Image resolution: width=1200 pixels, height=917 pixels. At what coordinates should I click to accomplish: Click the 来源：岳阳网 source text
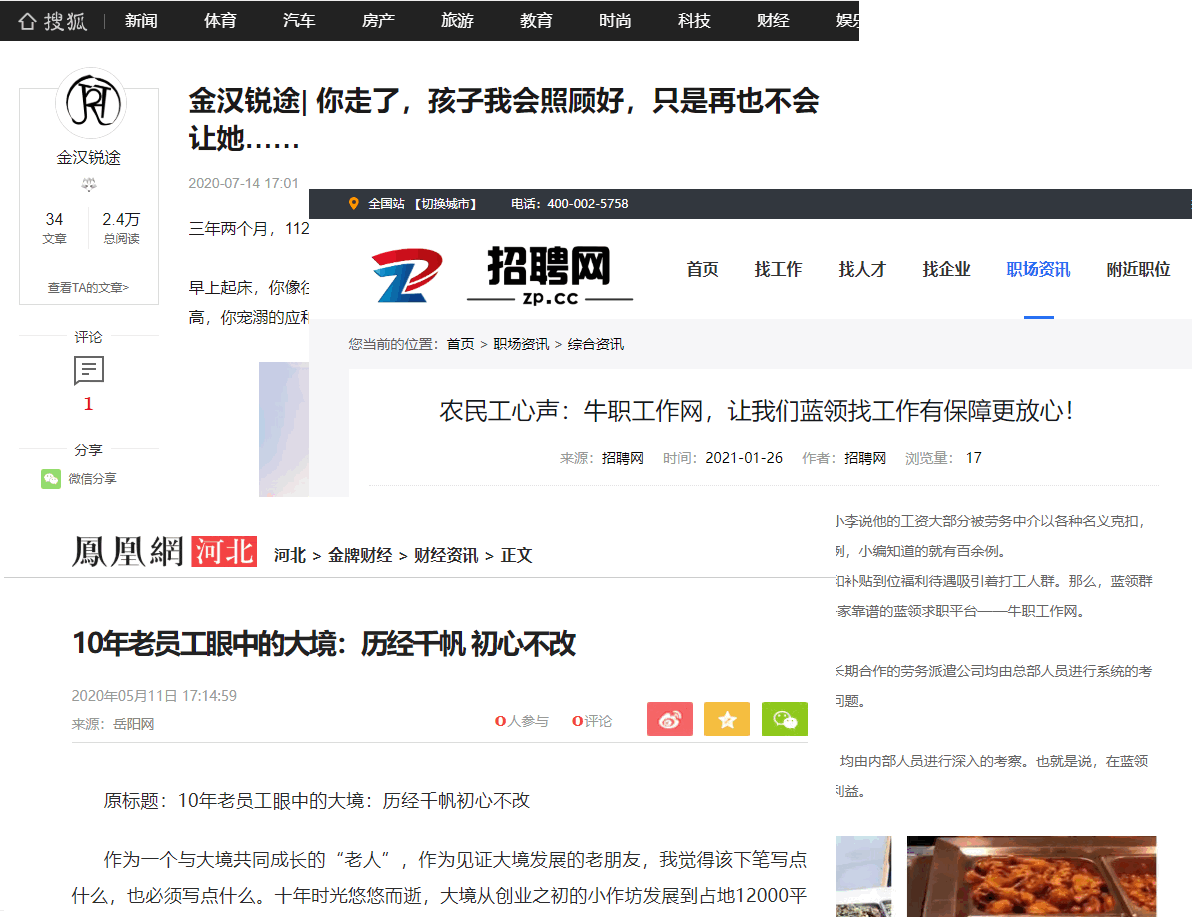[113, 724]
